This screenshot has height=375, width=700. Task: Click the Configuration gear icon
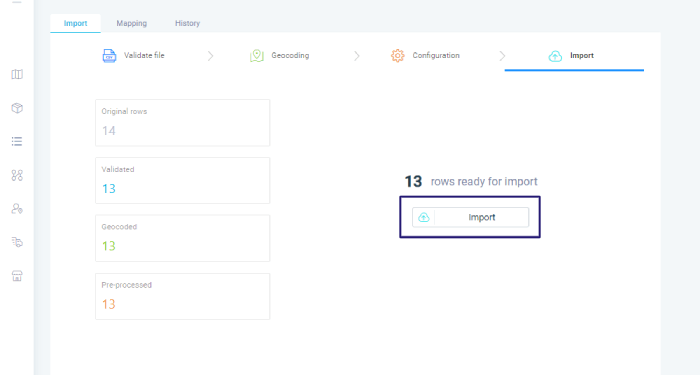(397, 56)
